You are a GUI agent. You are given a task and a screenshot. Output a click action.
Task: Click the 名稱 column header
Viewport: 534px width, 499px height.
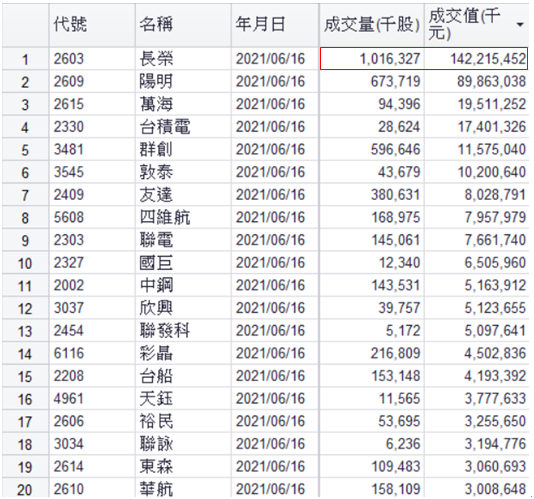click(x=183, y=25)
